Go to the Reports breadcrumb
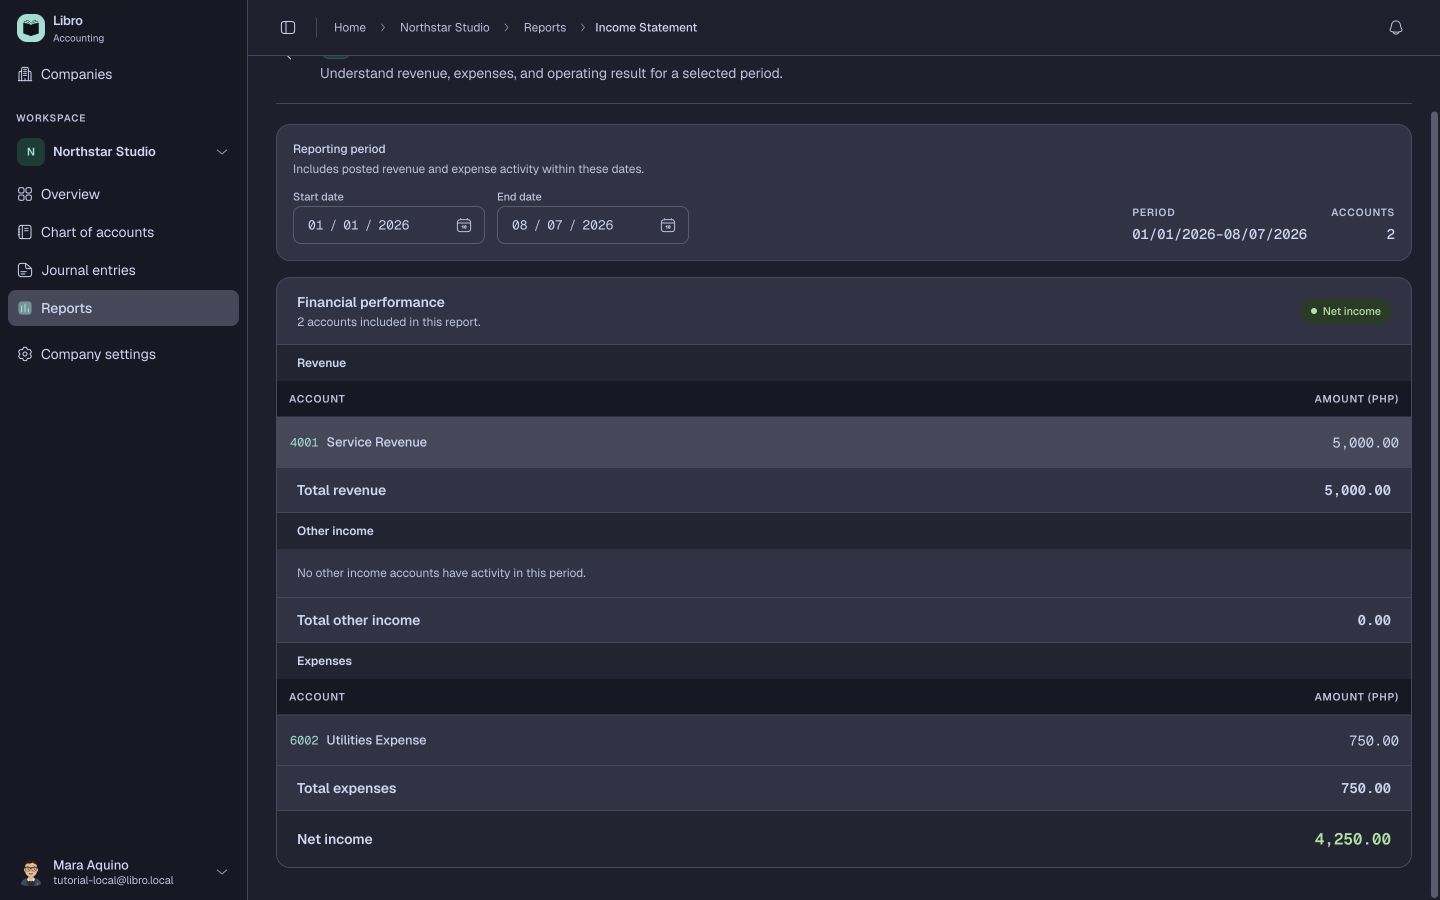The width and height of the screenshot is (1440, 900). 545,28
